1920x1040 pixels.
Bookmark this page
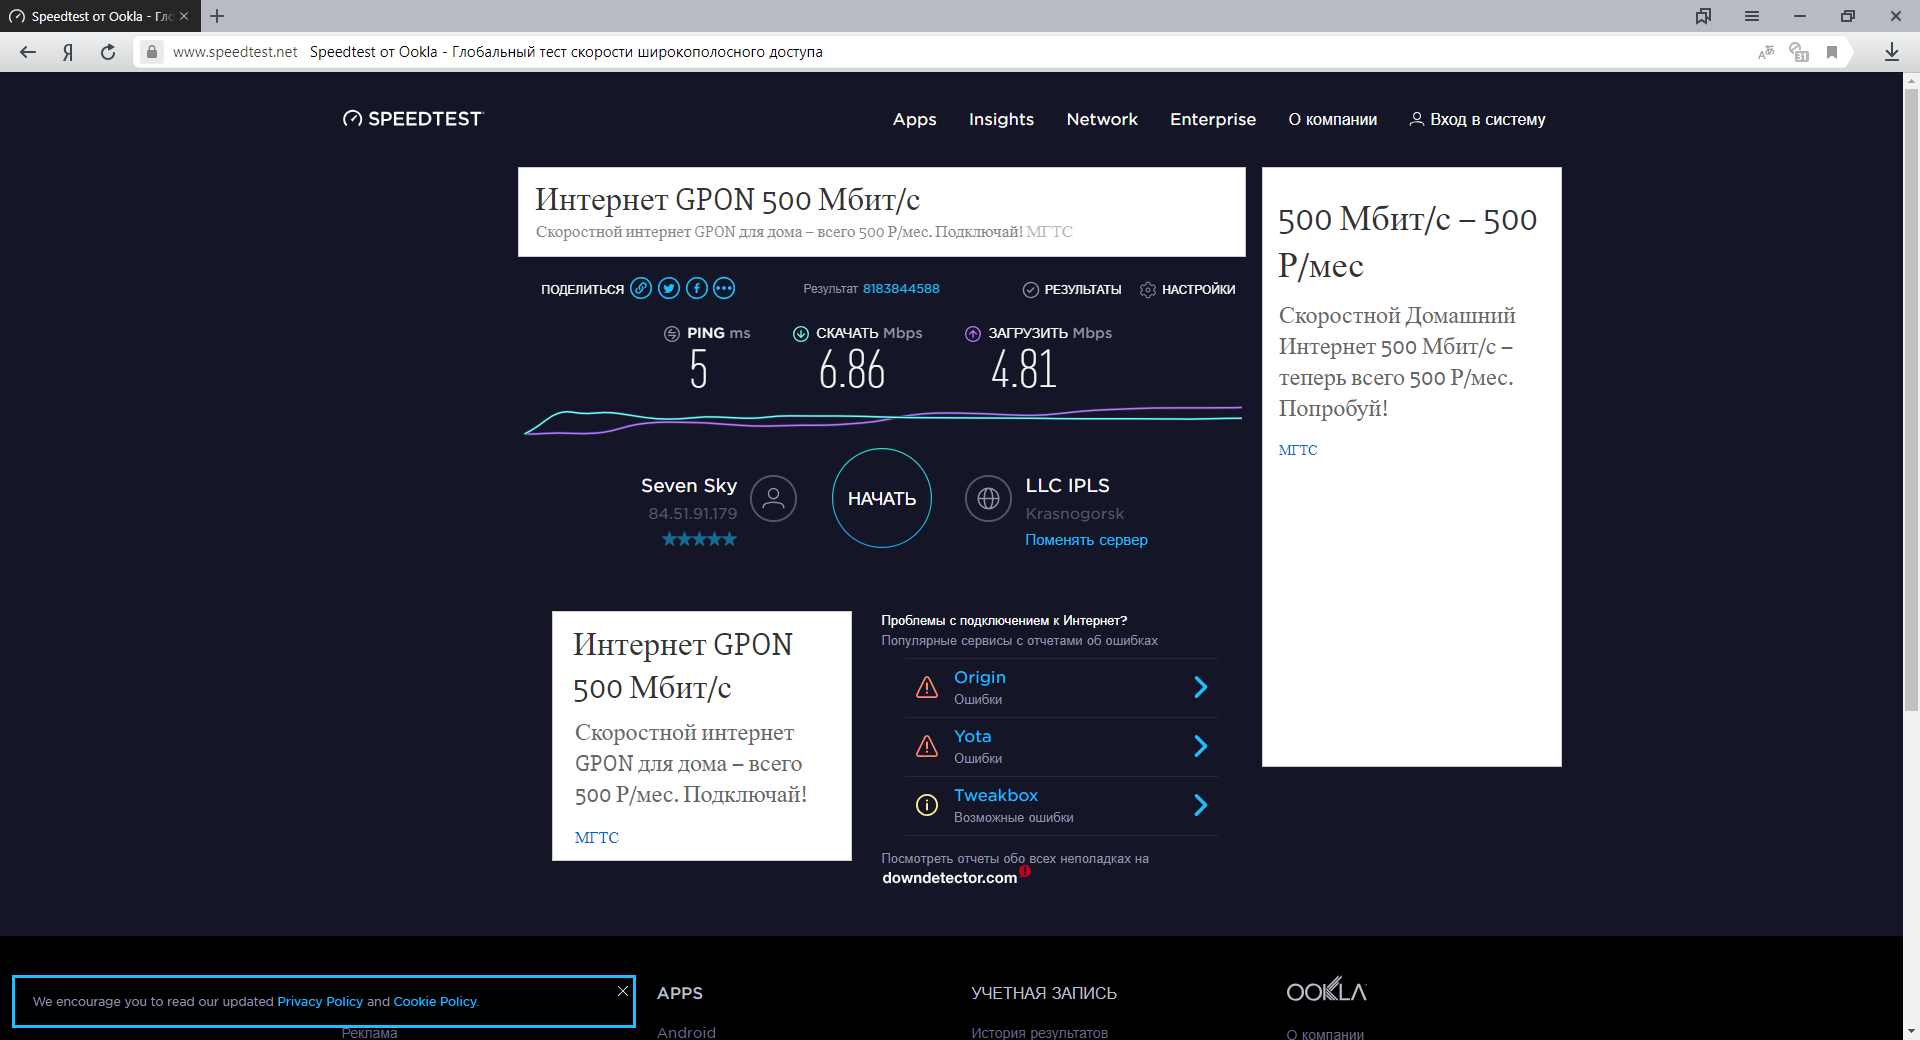(x=1832, y=52)
